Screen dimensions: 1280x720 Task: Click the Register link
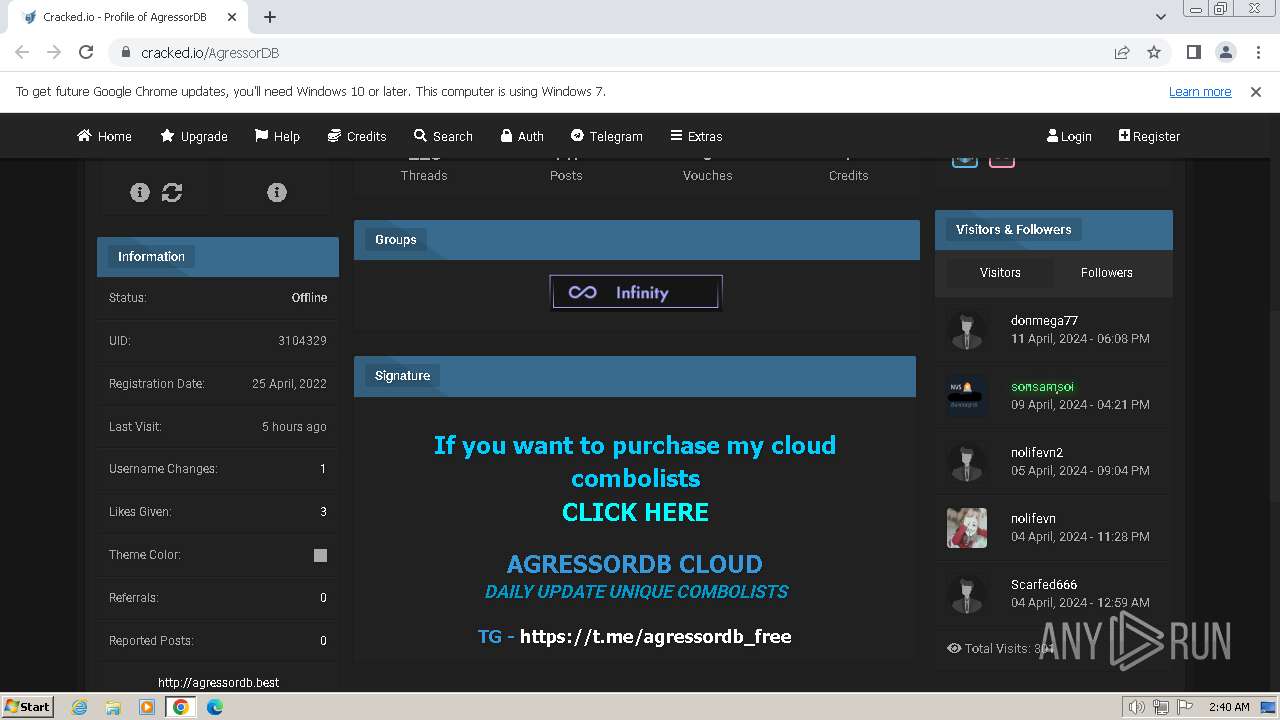(1149, 136)
